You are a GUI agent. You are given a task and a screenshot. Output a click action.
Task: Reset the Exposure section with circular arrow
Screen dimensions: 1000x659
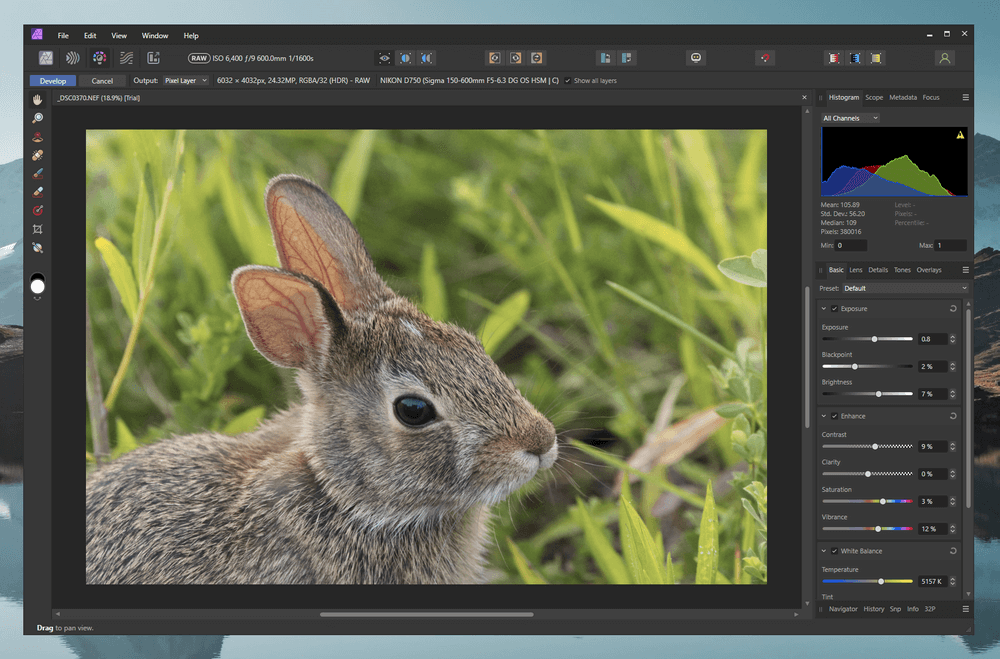[953, 309]
